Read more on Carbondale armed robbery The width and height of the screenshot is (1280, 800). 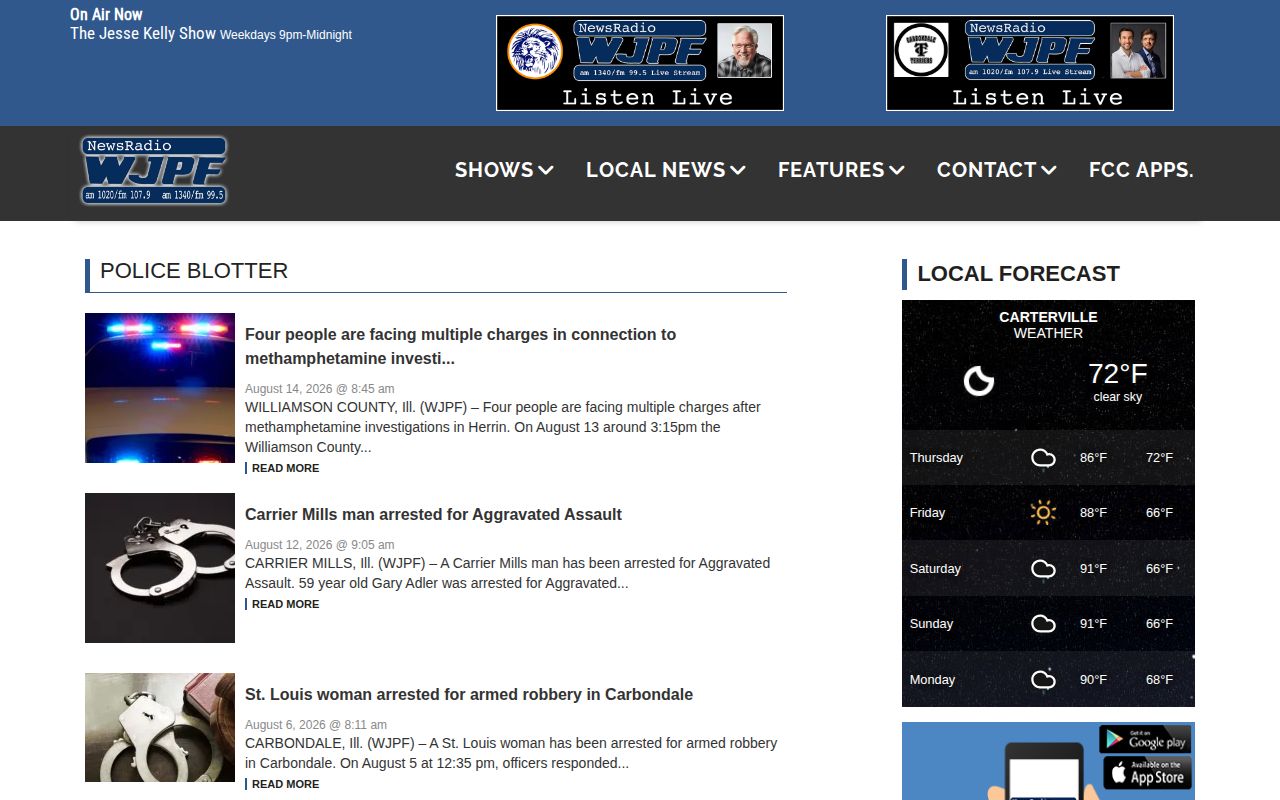285,784
